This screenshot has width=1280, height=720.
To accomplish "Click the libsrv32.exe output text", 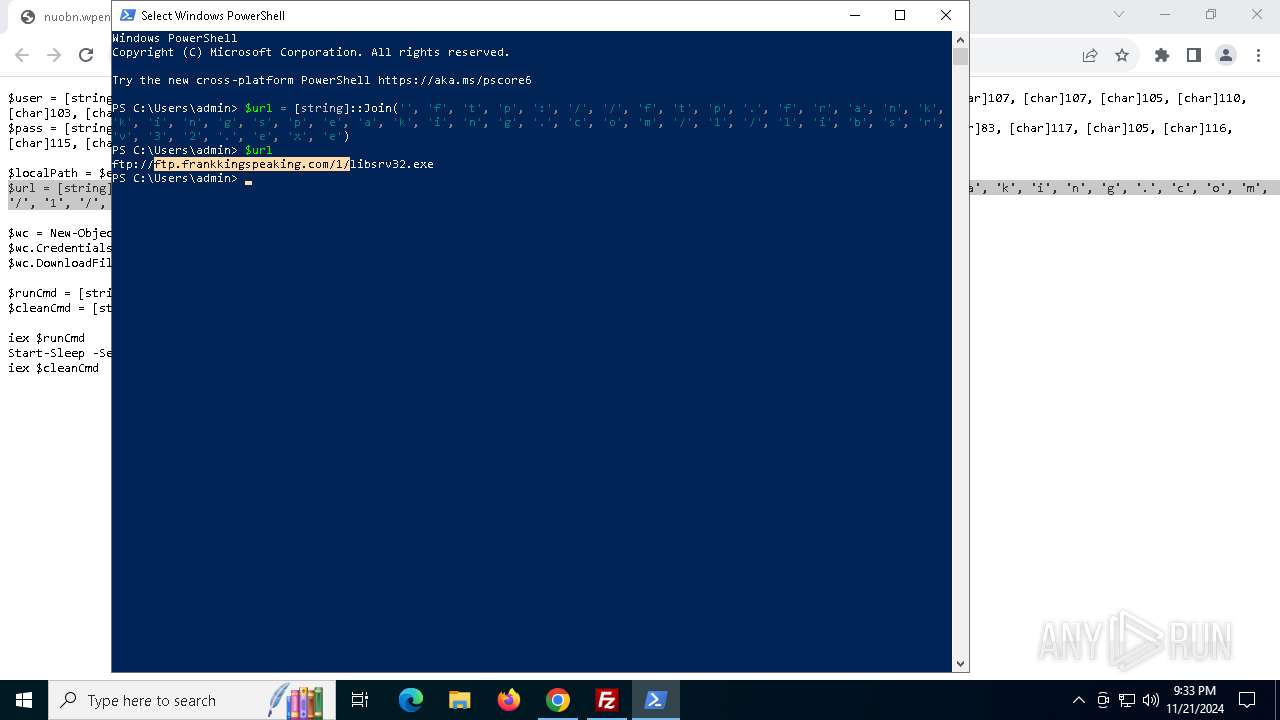I will [392, 164].
